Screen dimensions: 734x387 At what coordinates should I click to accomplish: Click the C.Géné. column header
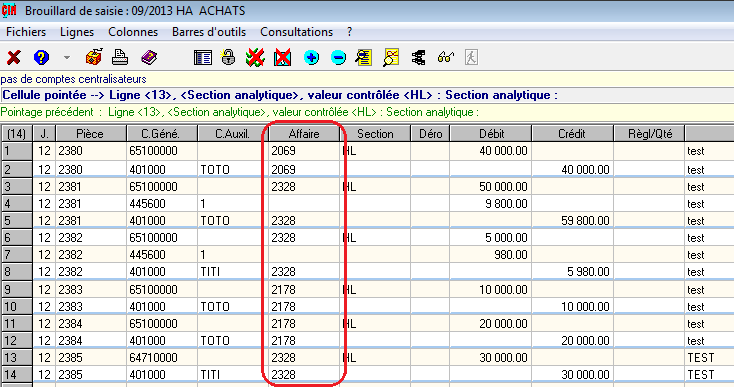point(162,134)
